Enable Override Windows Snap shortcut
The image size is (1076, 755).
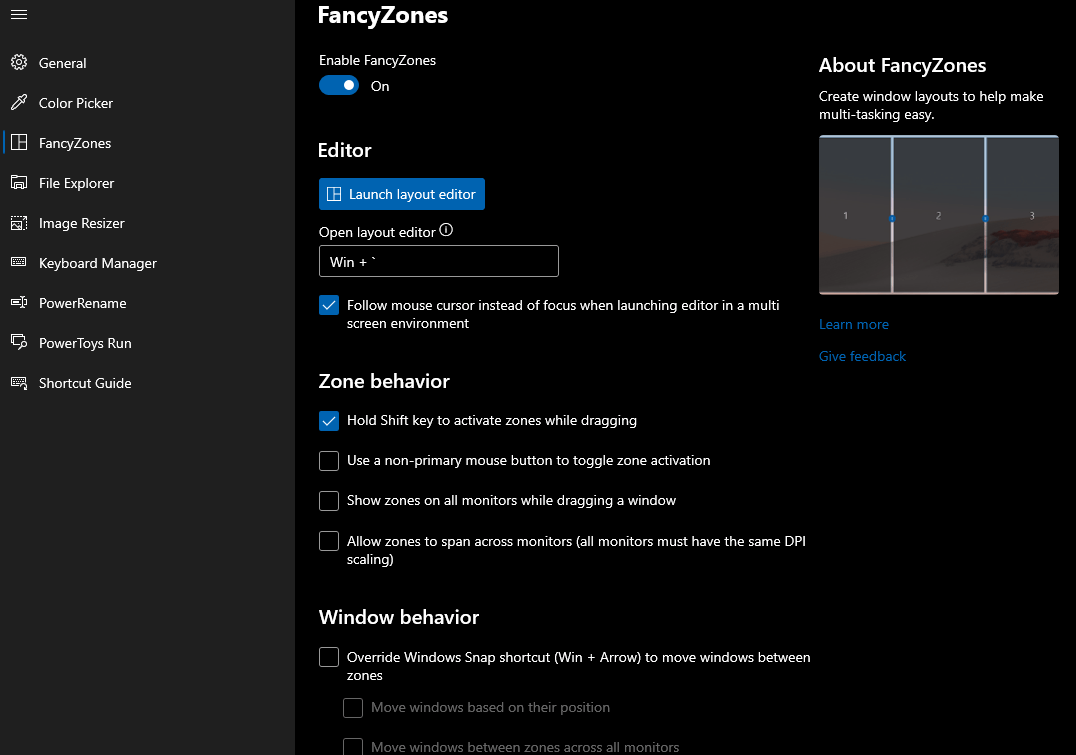[x=329, y=657]
